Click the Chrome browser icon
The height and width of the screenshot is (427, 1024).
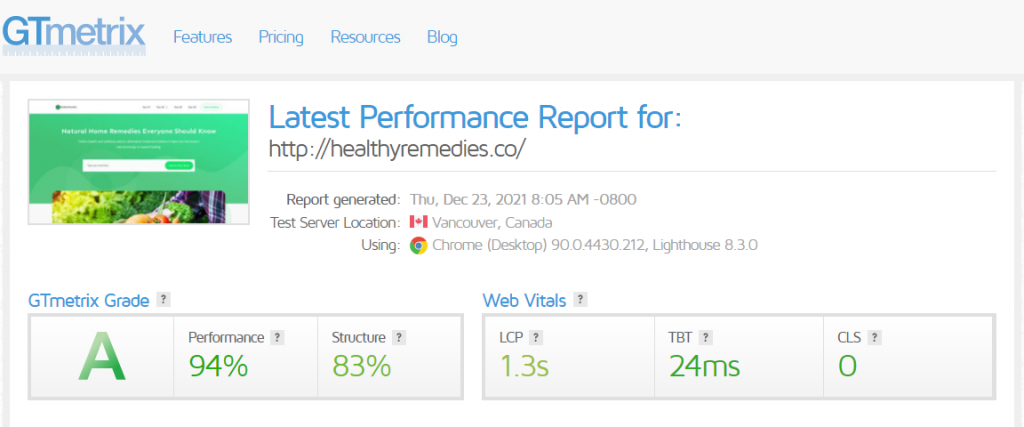pos(419,245)
